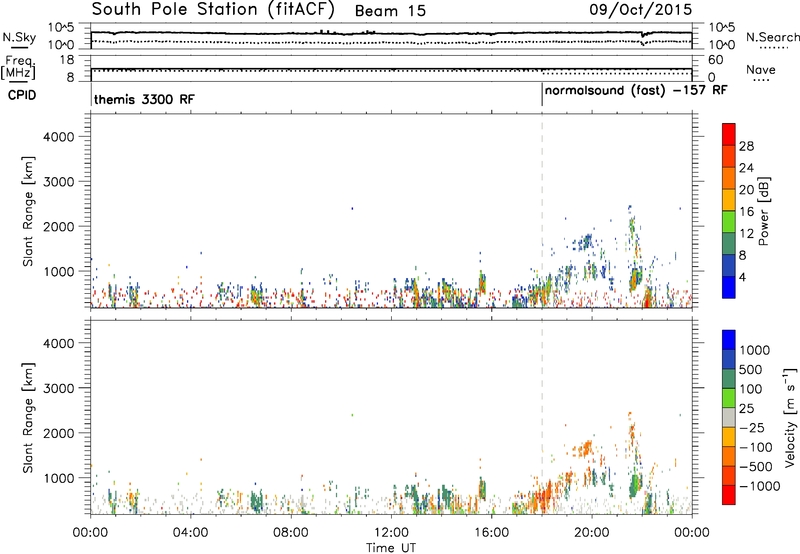Click the '20:00' time axis tick label
800x554 pixels.
[x=592, y=533]
